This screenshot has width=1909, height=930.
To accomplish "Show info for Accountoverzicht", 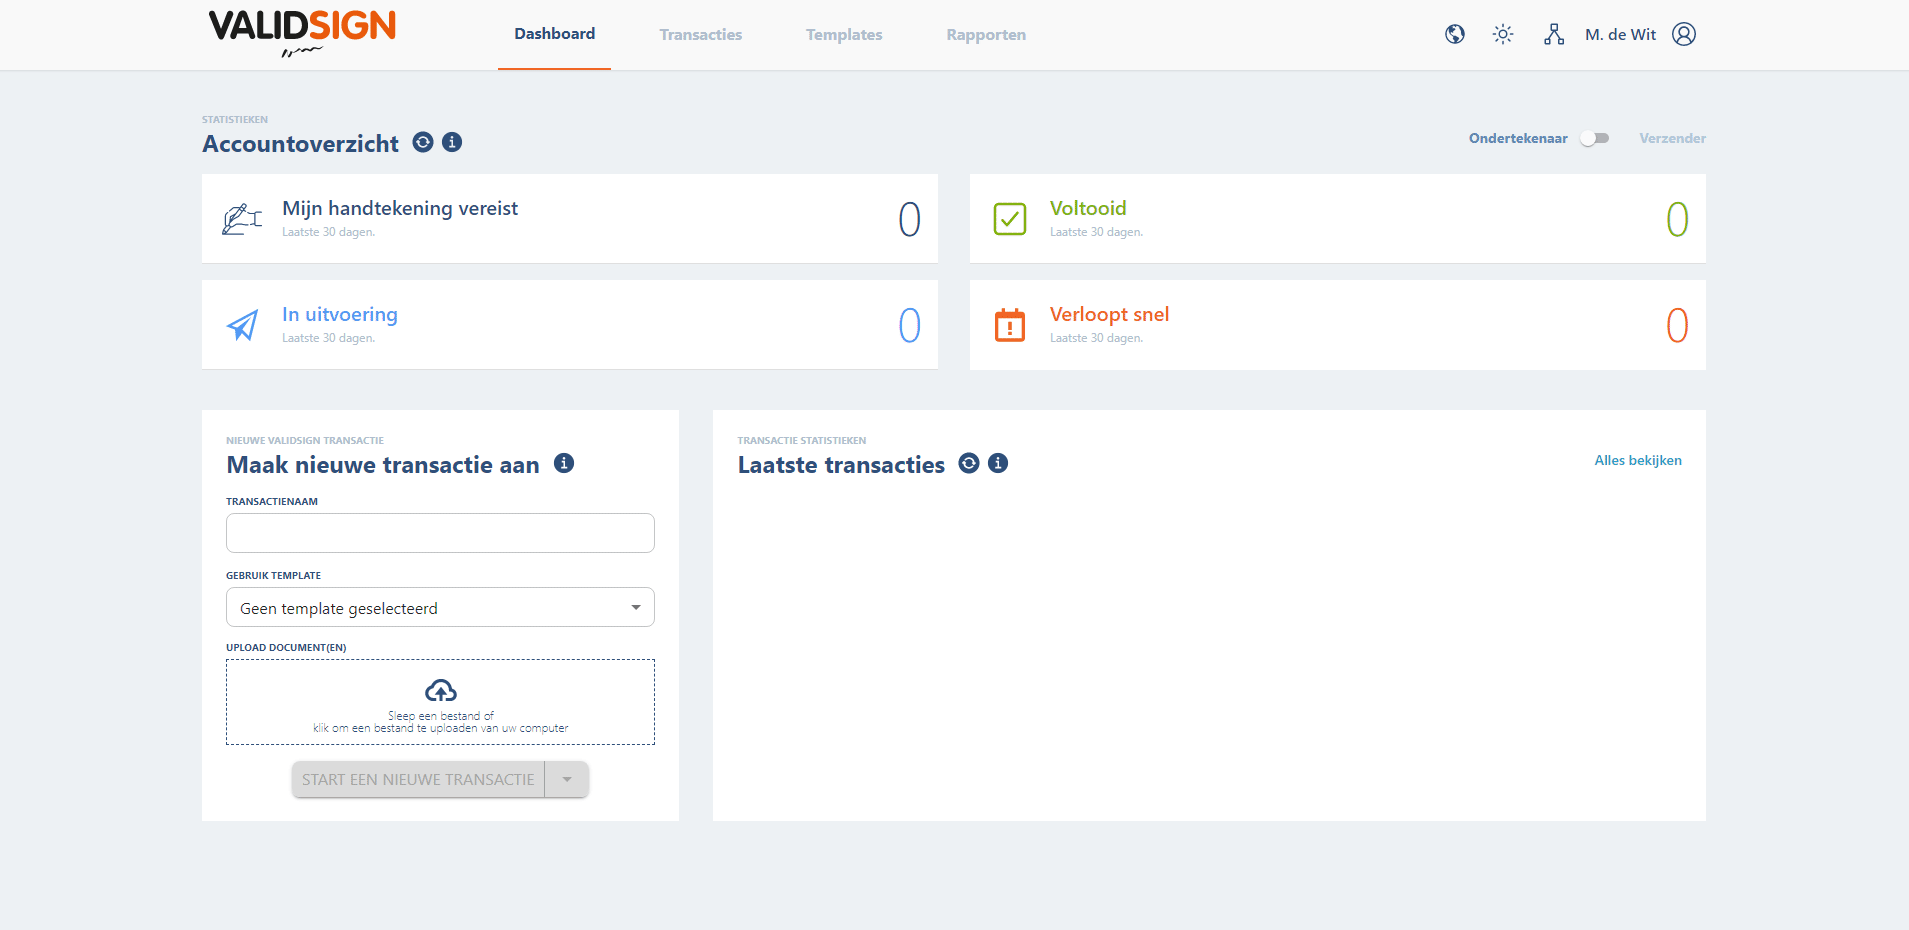I will [452, 142].
